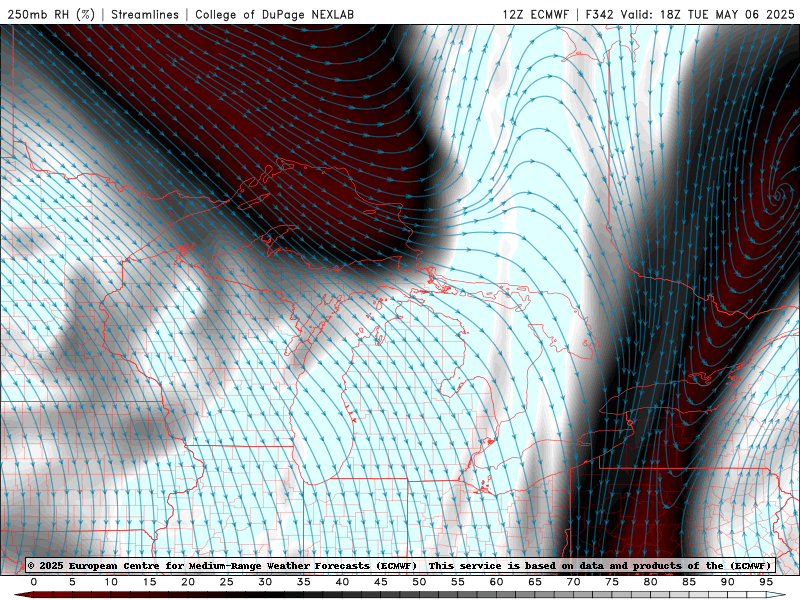
Task: Click the "250mb RH (%)" title text
Action: 51,14
